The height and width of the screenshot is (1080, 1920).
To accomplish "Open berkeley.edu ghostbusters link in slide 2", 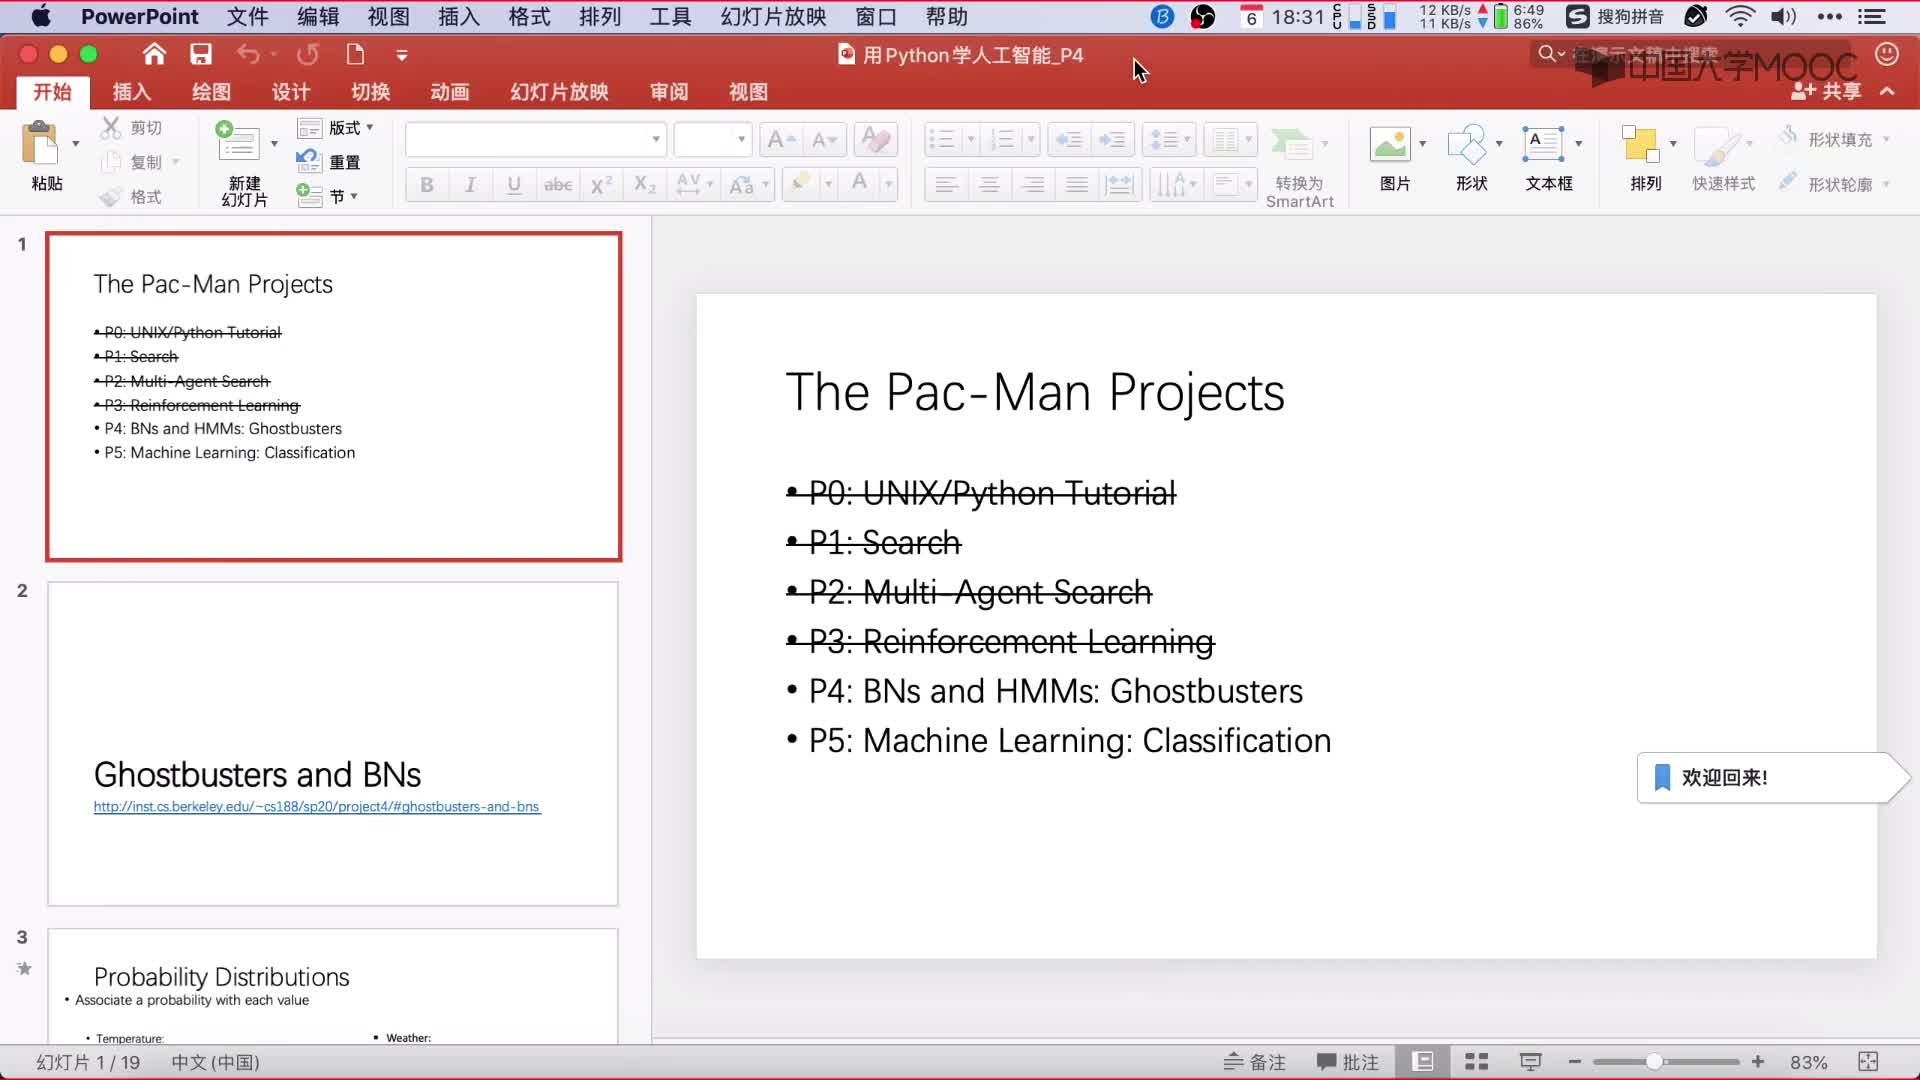I will pos(317,806).
